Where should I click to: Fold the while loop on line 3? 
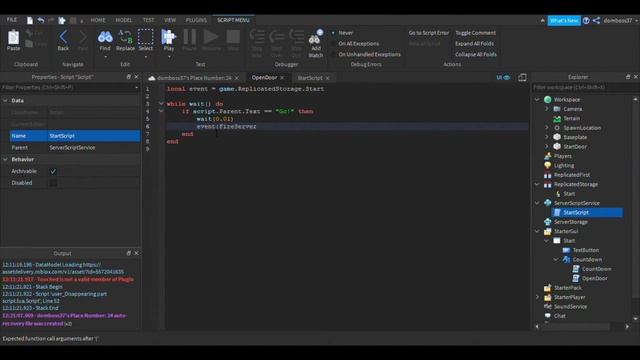pos(161,104)
